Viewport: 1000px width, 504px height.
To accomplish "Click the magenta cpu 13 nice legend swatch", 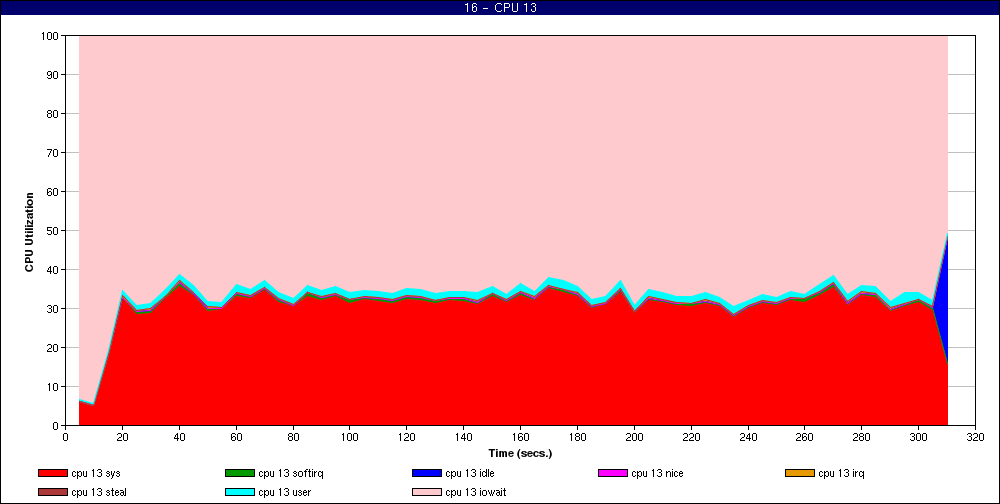I will (613, 473).
